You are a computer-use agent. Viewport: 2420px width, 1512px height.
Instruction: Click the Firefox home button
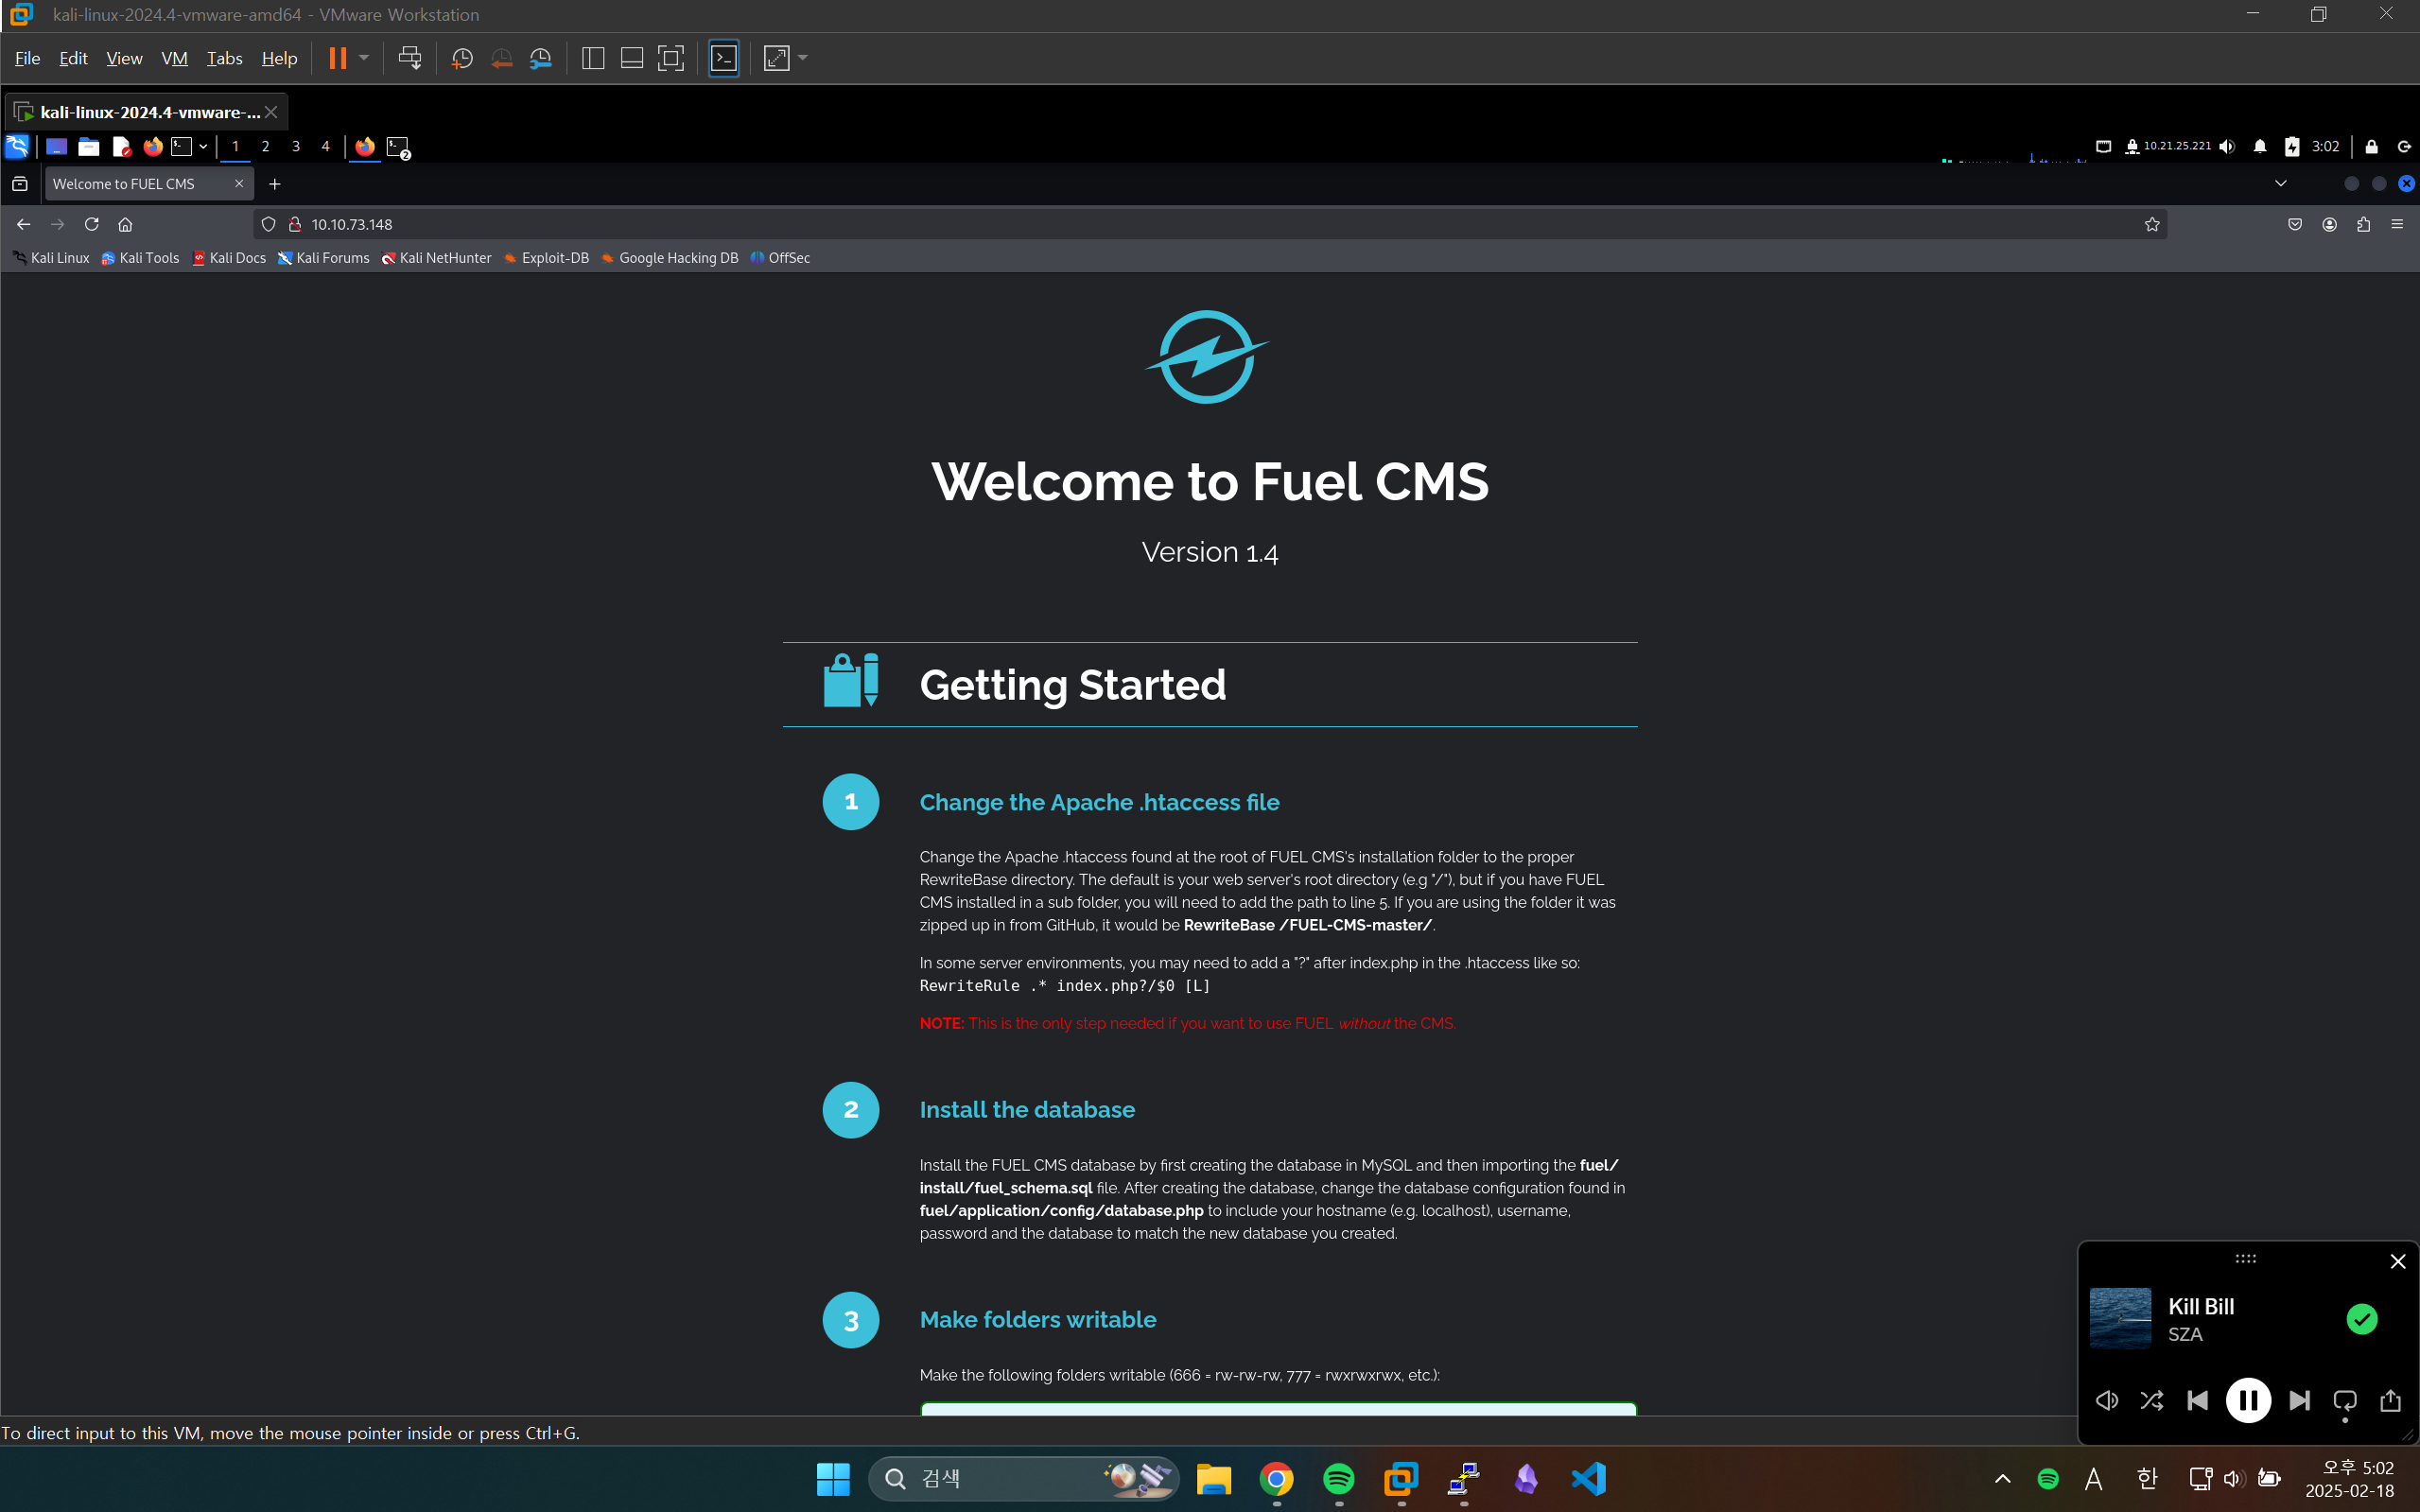(125, 224)
